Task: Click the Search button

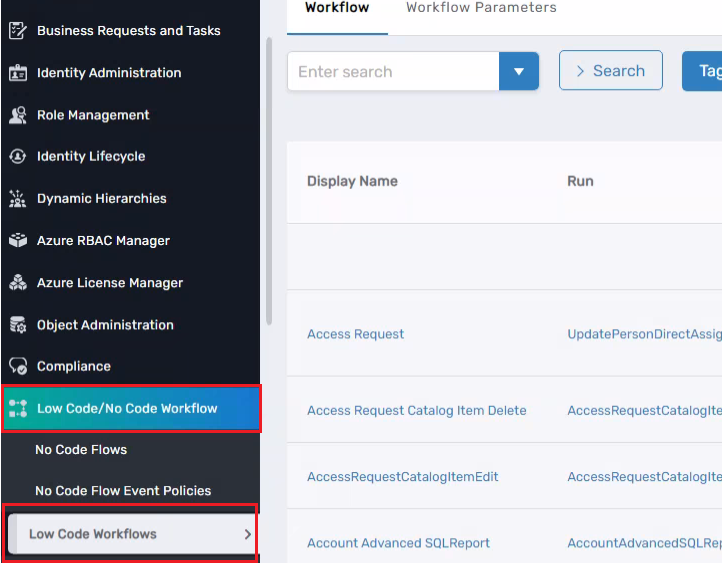Action: click(x=610, y=71)
